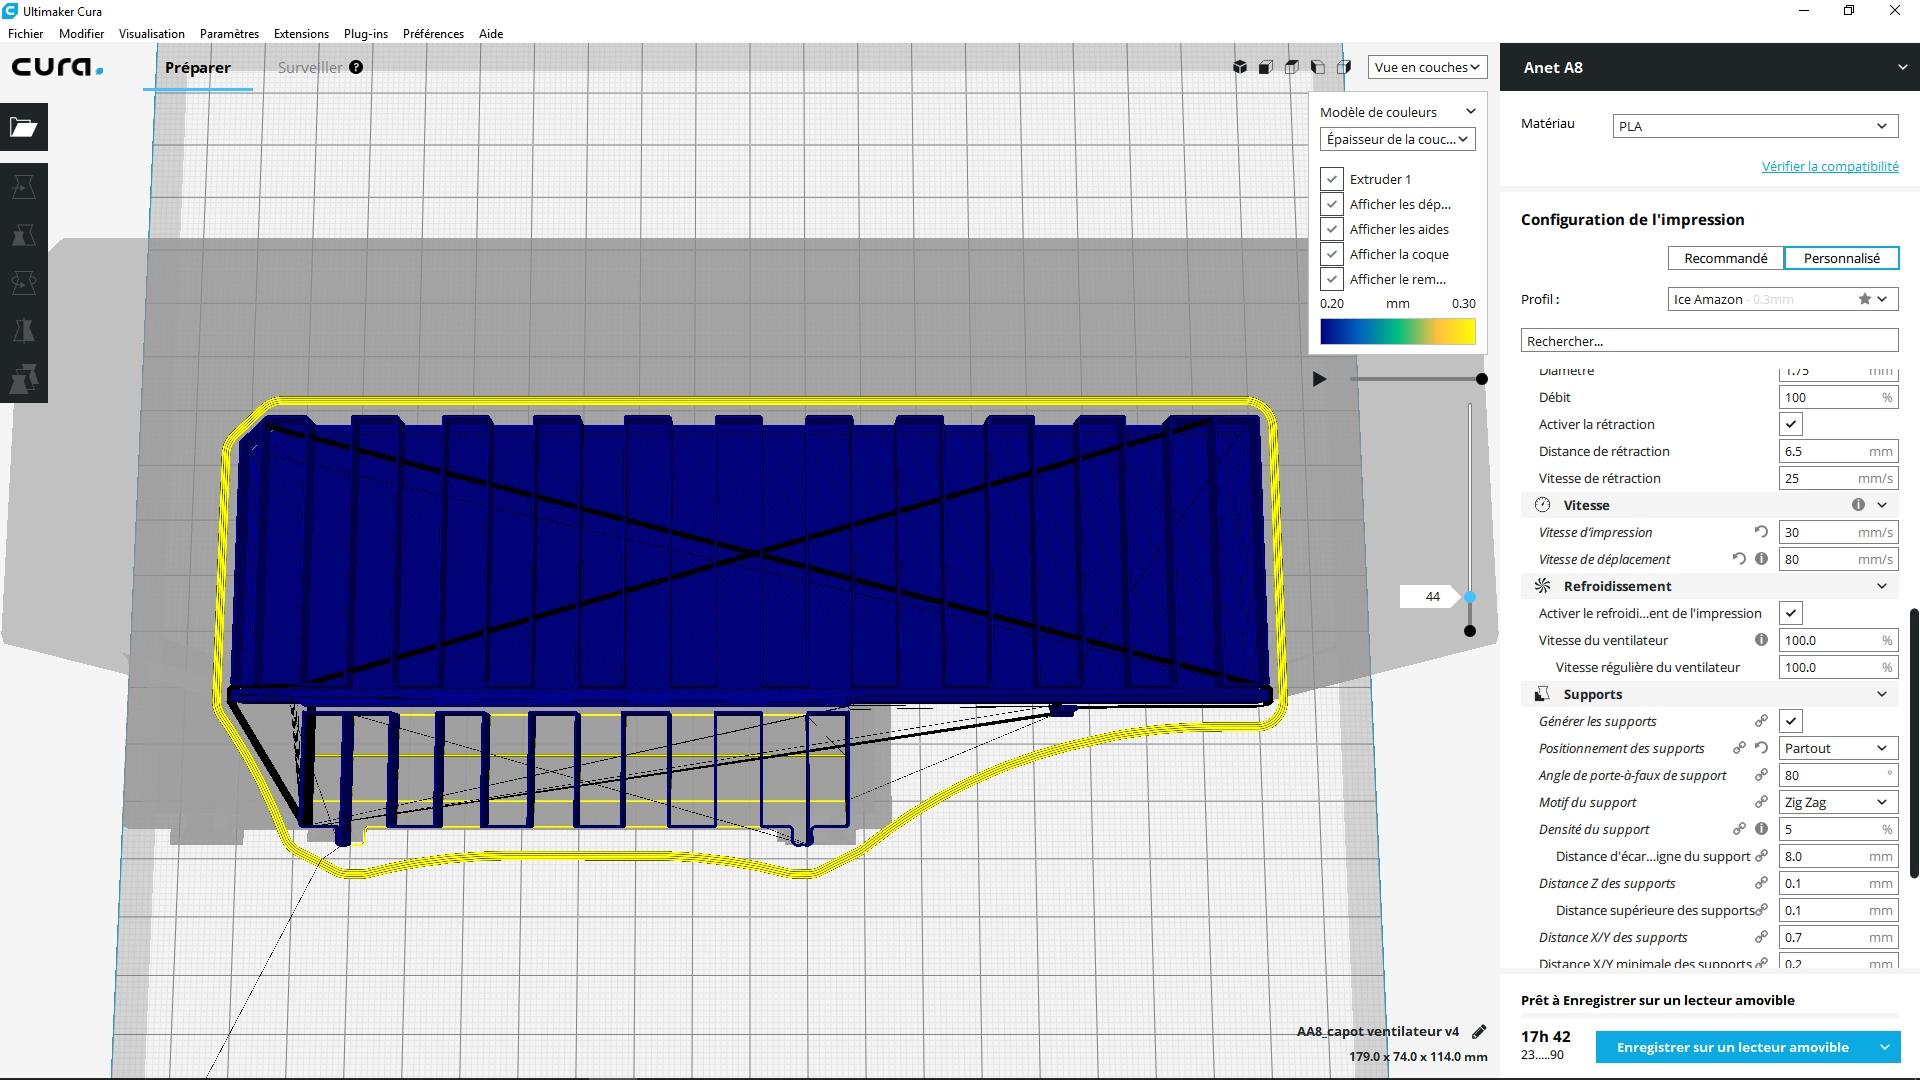Open the Matériau PLA dropdown

(x=1753, y=126)
